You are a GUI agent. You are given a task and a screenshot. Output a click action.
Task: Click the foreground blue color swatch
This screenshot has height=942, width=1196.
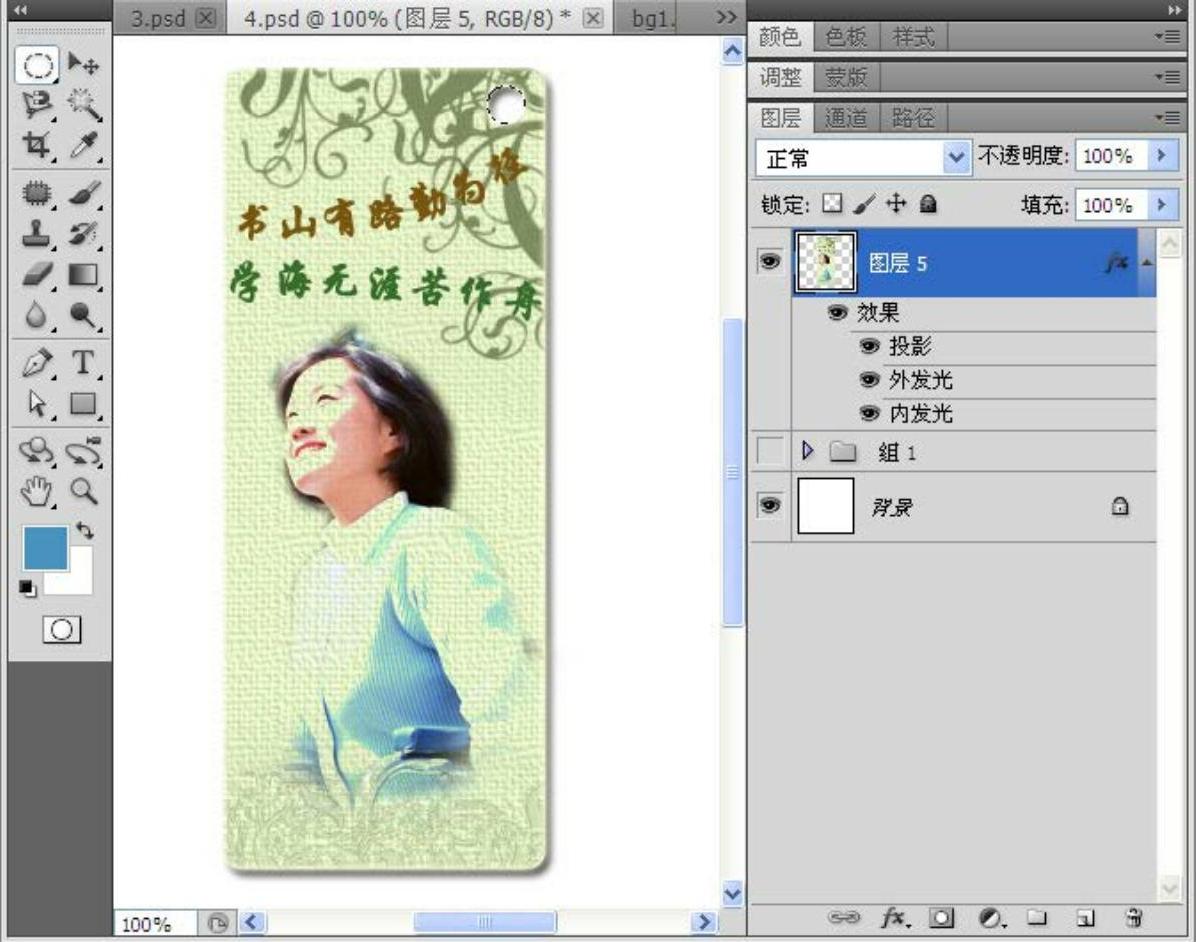pos(45,547)
